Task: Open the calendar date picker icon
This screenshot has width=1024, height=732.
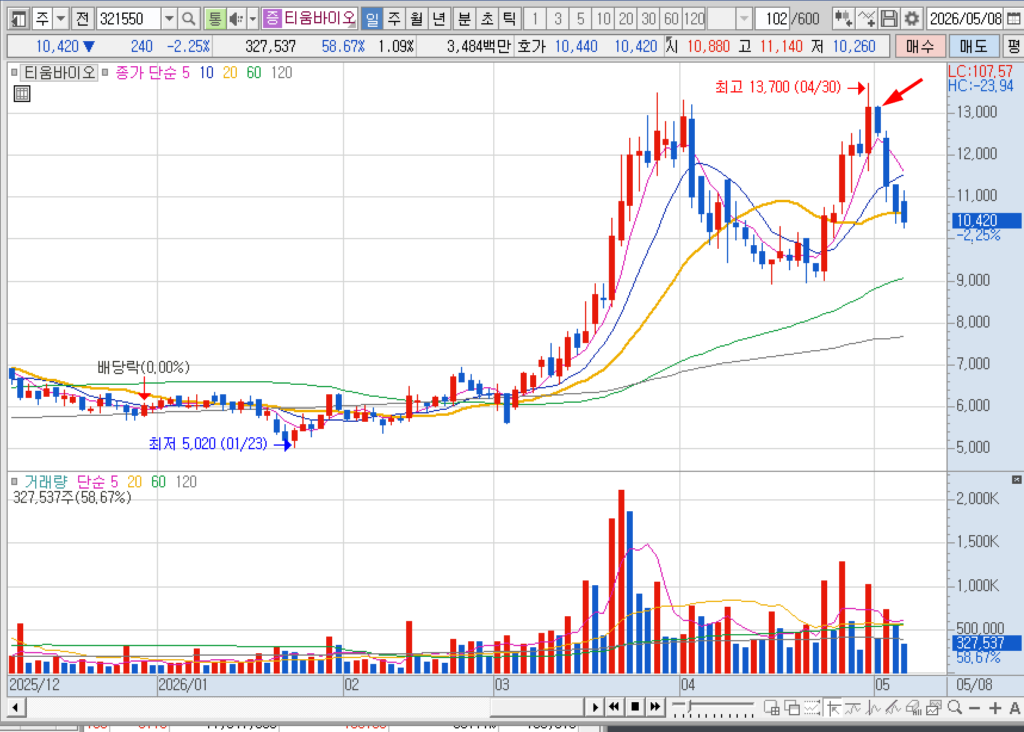Action: click(x=1013, y=19)
